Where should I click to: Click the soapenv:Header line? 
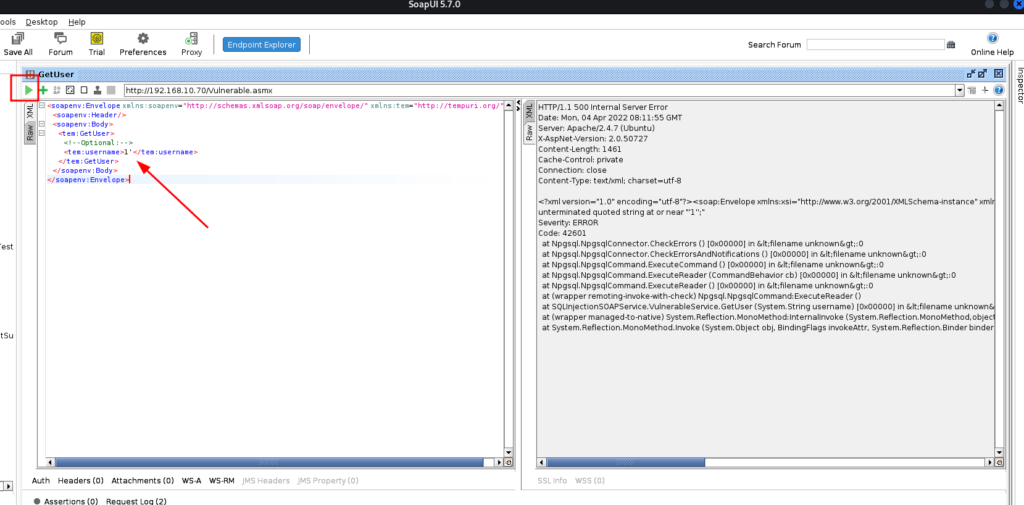(89, 115)
